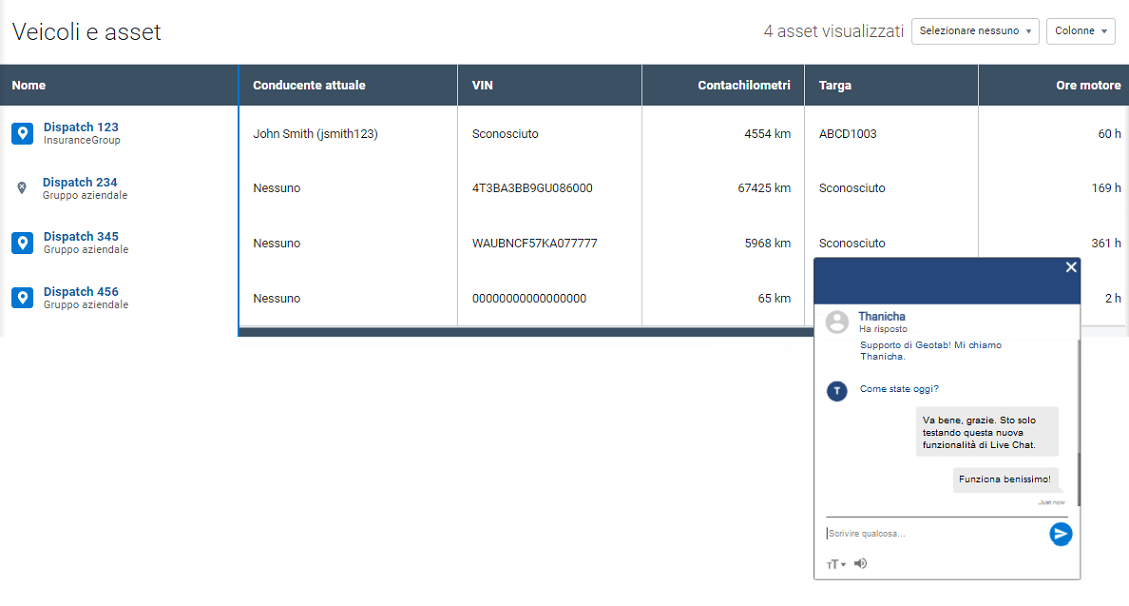Open the chat text size control
This screenshot has height=606, width=1129.
(833, 563)
